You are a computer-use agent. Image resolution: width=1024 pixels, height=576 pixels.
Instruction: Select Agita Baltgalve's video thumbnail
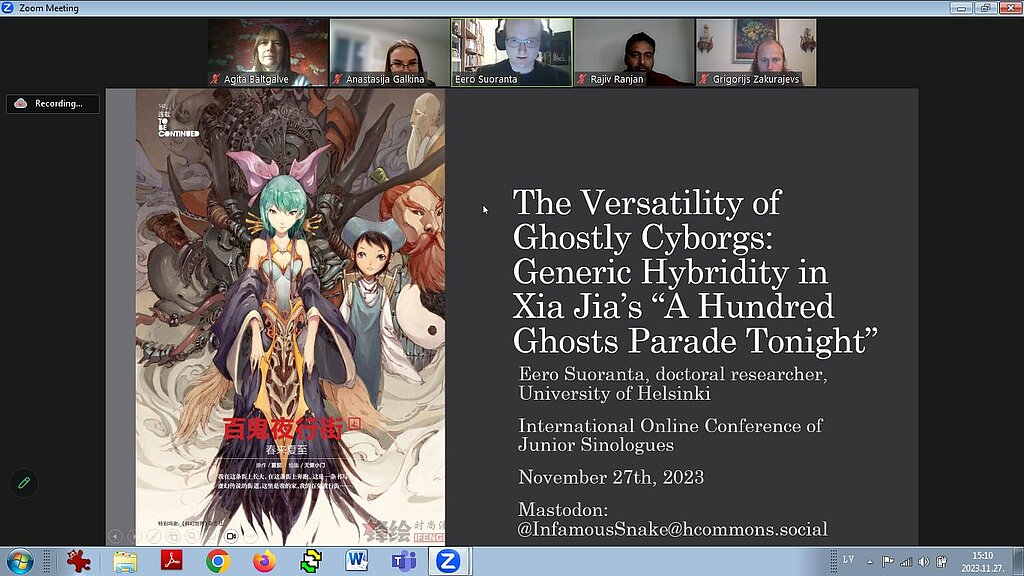268,52
